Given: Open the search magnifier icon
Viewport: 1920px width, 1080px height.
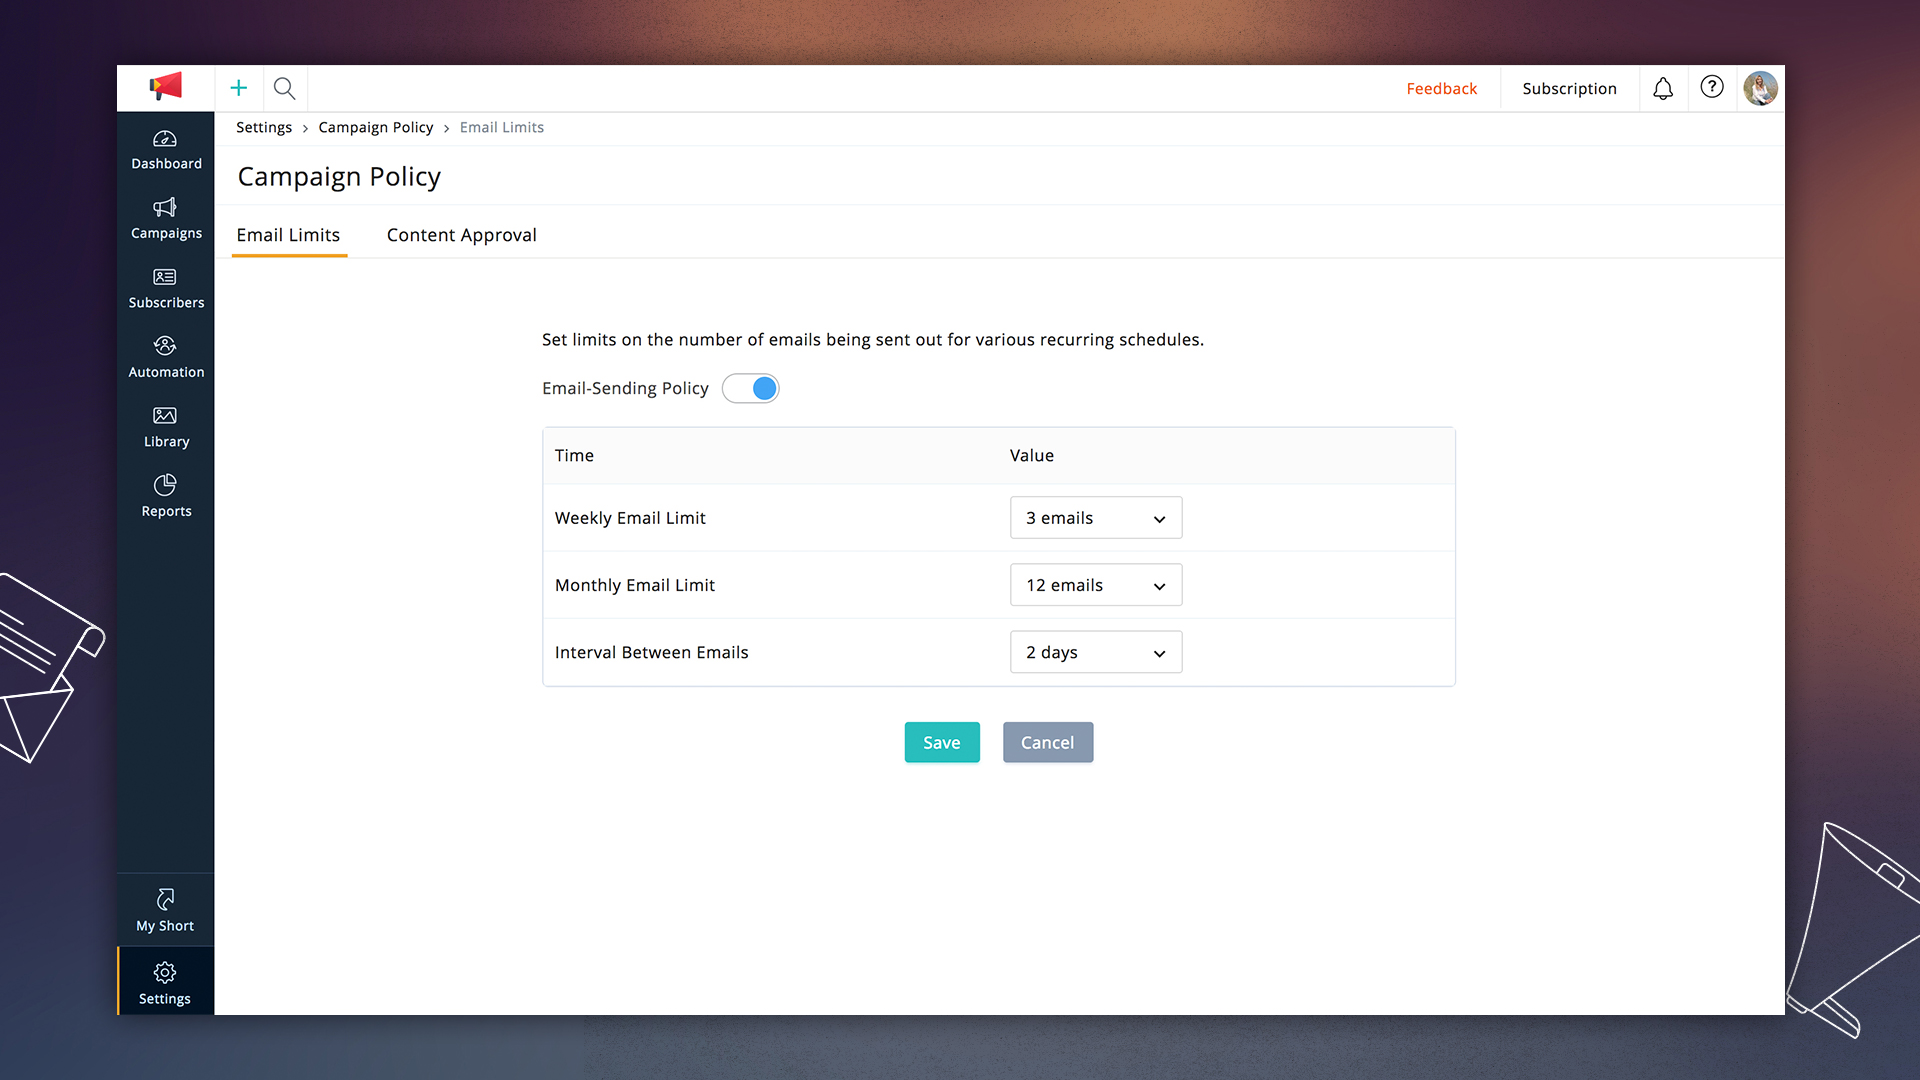Looking at the screenshot, I should 285,88.
